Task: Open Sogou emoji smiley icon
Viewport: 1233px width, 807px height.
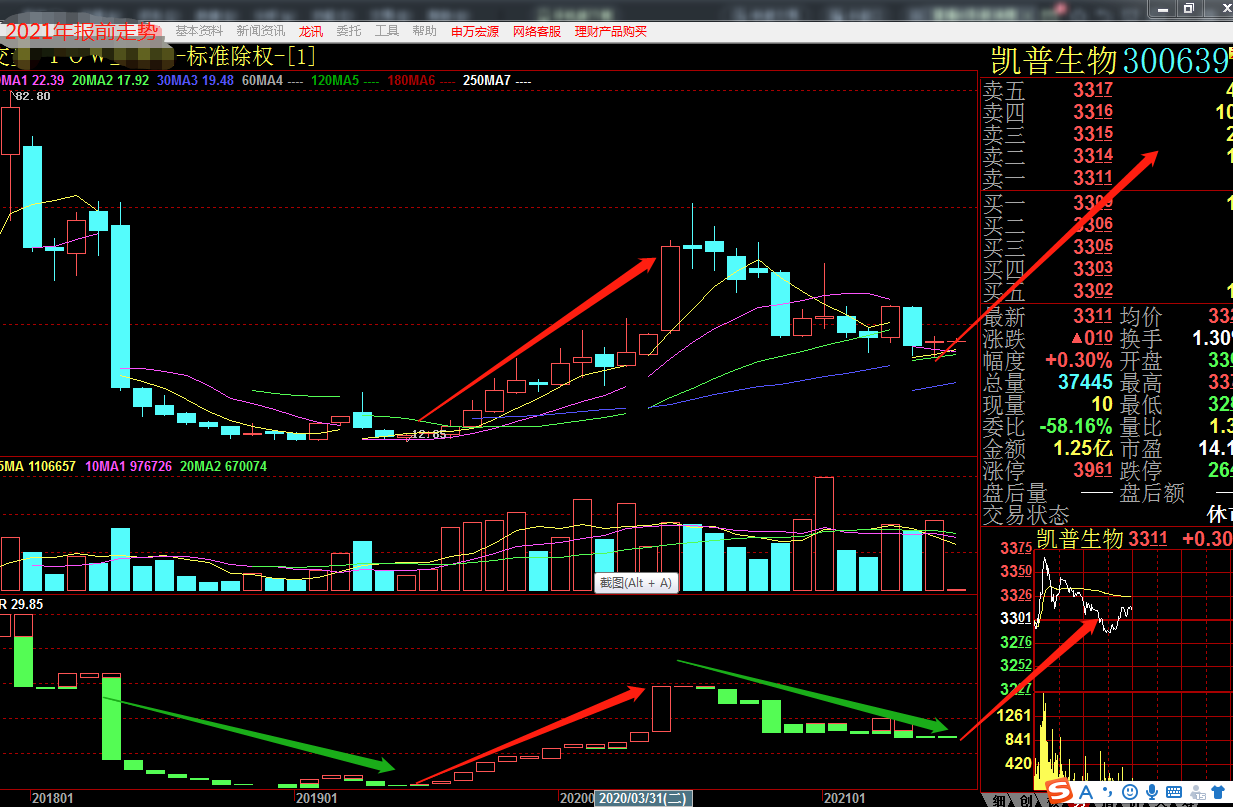Action: [1129, 793]
